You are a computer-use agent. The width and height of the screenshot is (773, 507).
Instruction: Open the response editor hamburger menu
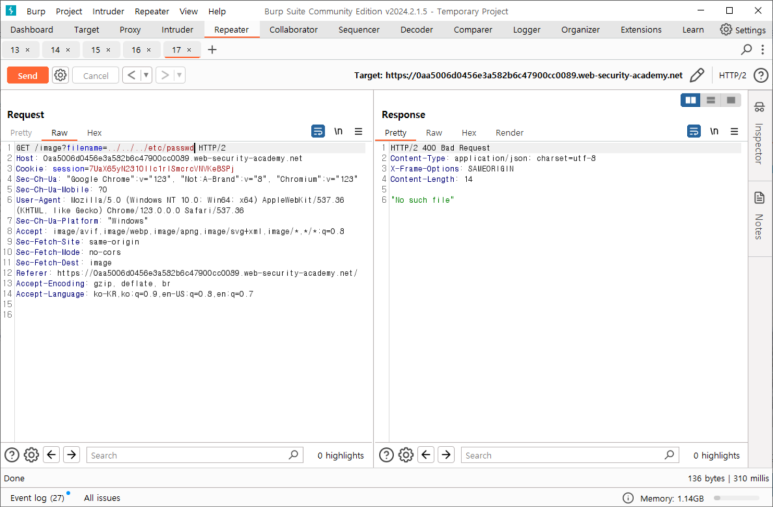click(x=734, y=131)
